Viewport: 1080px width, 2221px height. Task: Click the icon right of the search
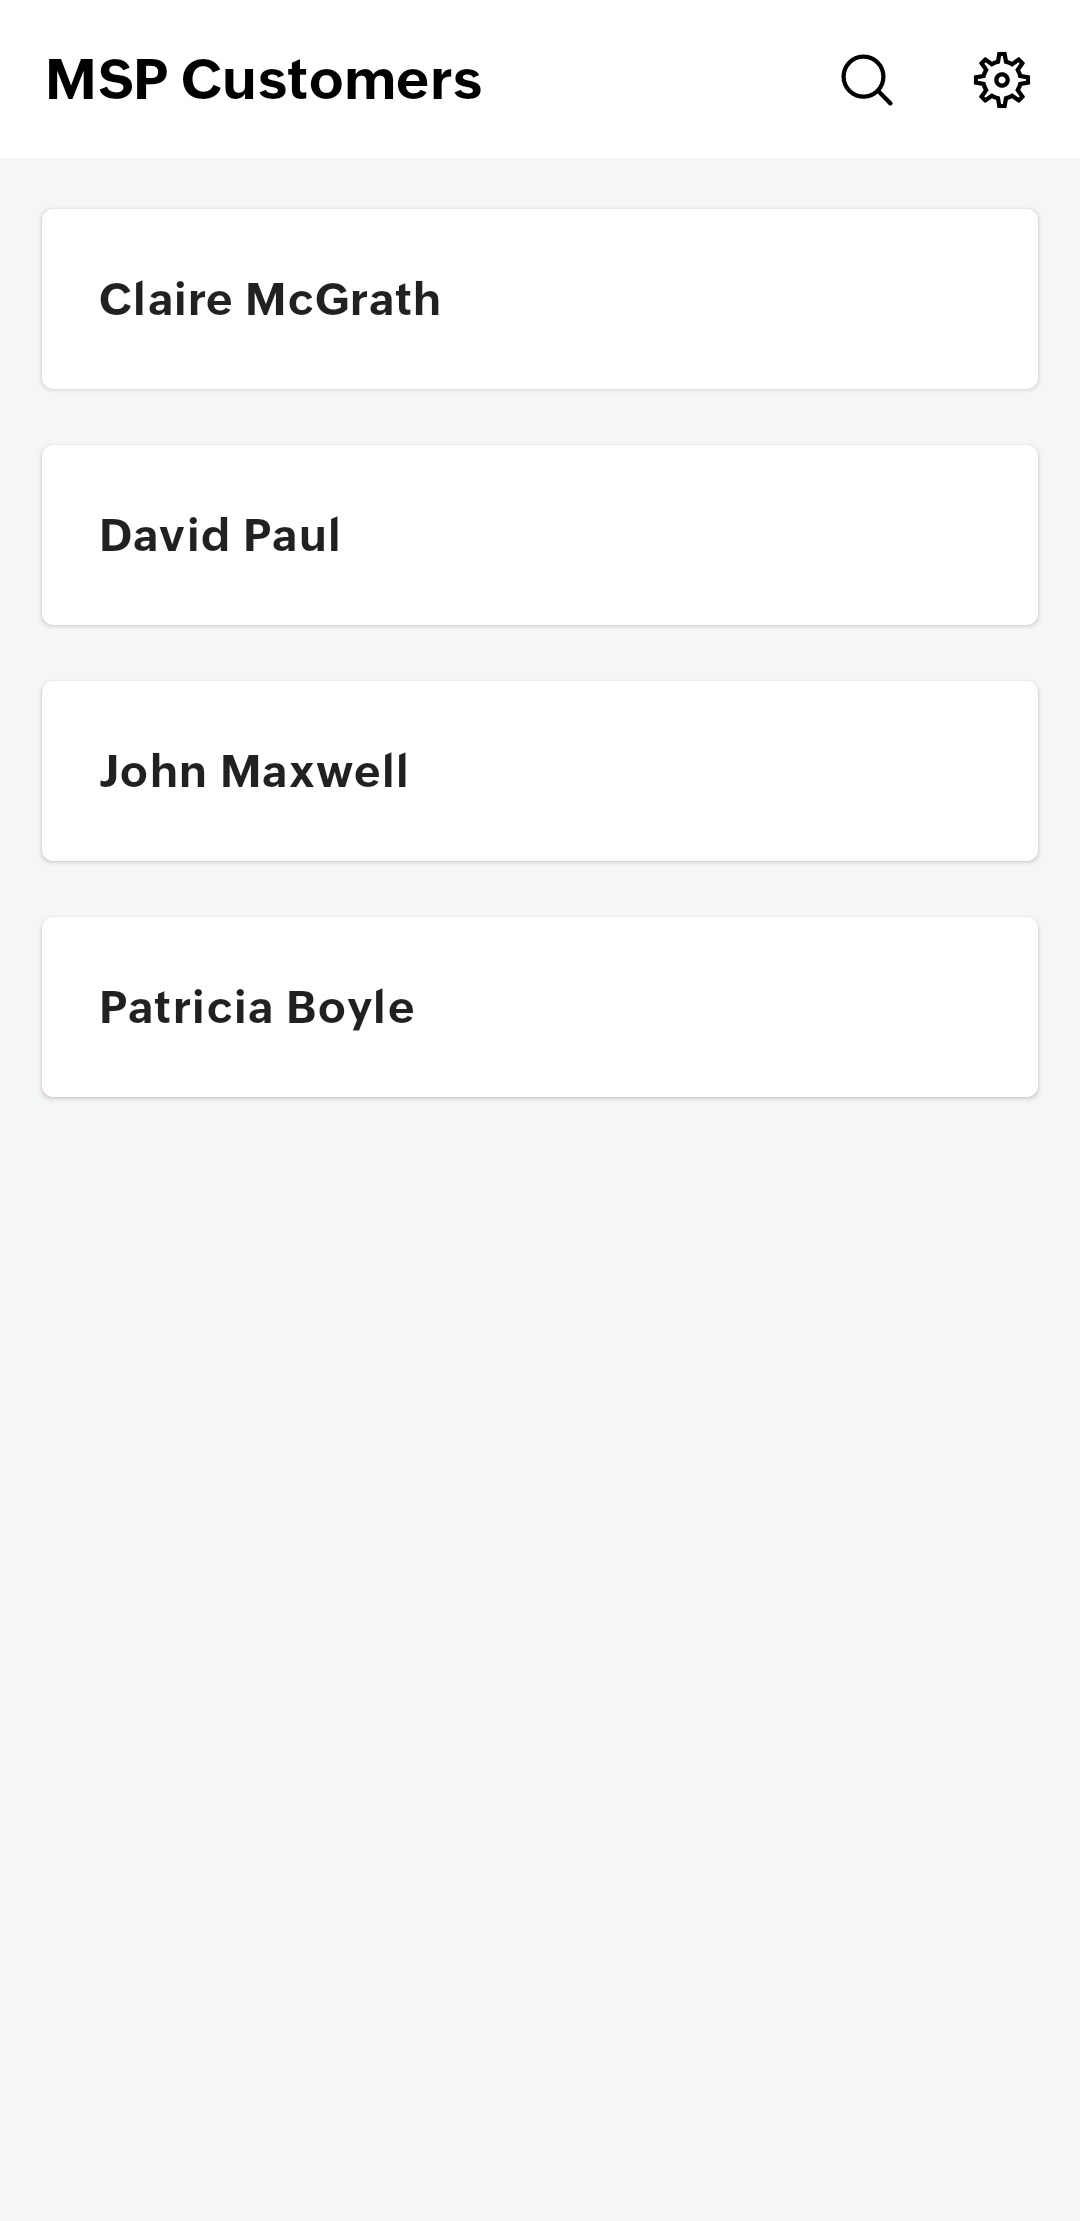point(1001,80)
